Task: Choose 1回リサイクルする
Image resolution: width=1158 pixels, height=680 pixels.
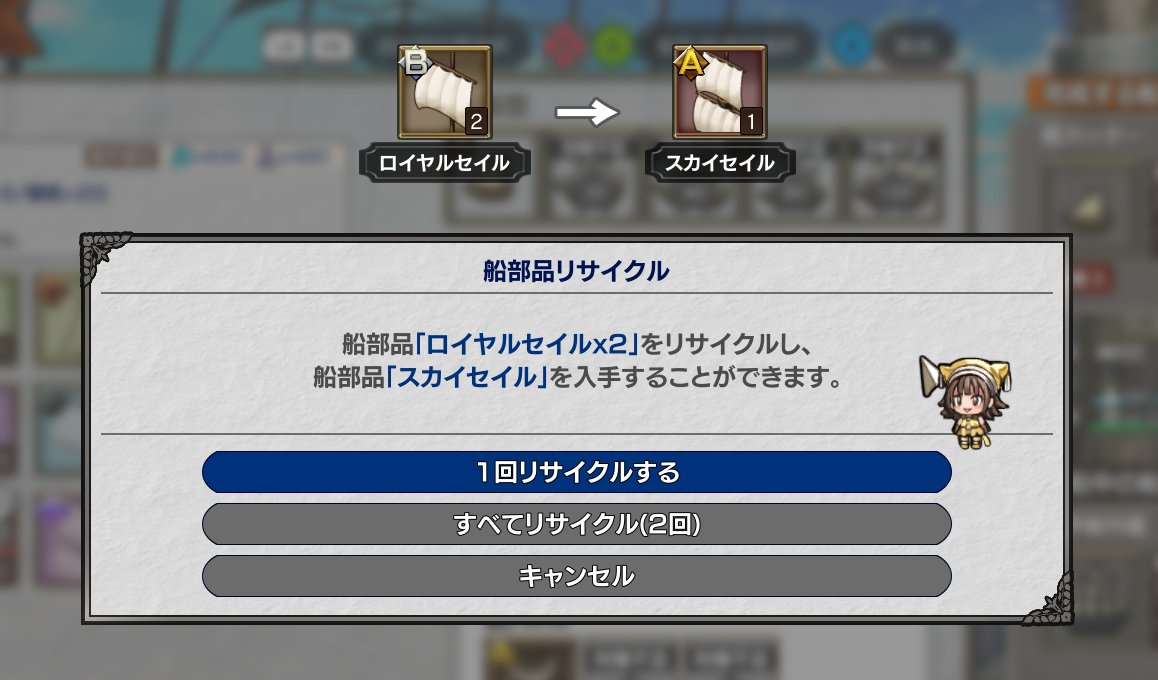Action: coord(577,472)
